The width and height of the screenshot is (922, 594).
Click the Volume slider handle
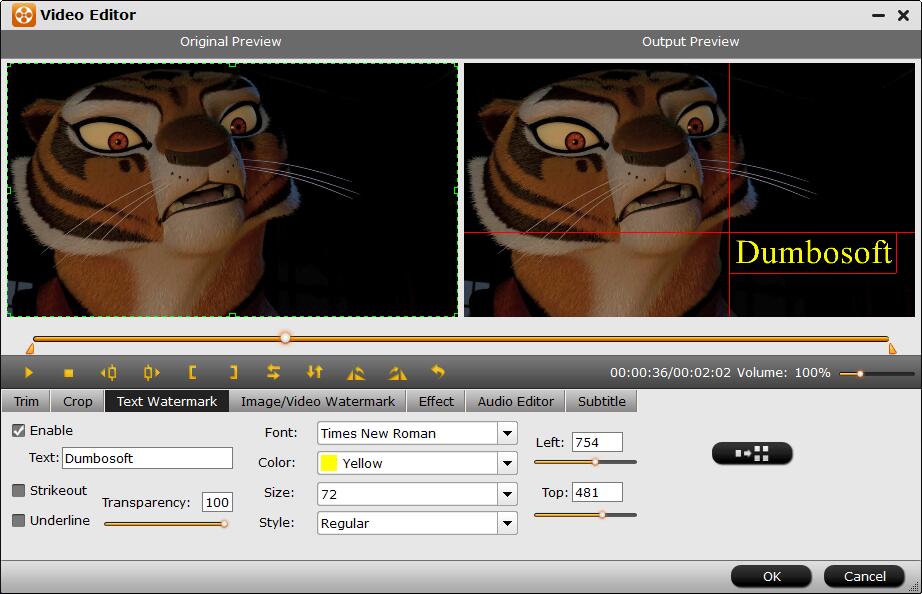[859, 374]
